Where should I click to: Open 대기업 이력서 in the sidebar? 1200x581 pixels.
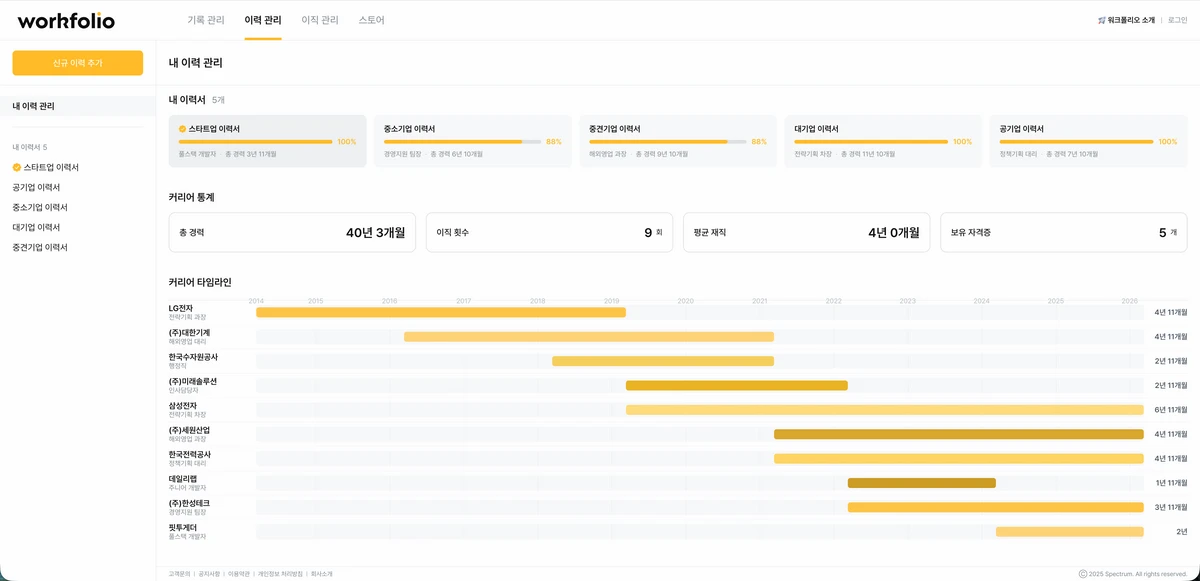coord(36,227)
